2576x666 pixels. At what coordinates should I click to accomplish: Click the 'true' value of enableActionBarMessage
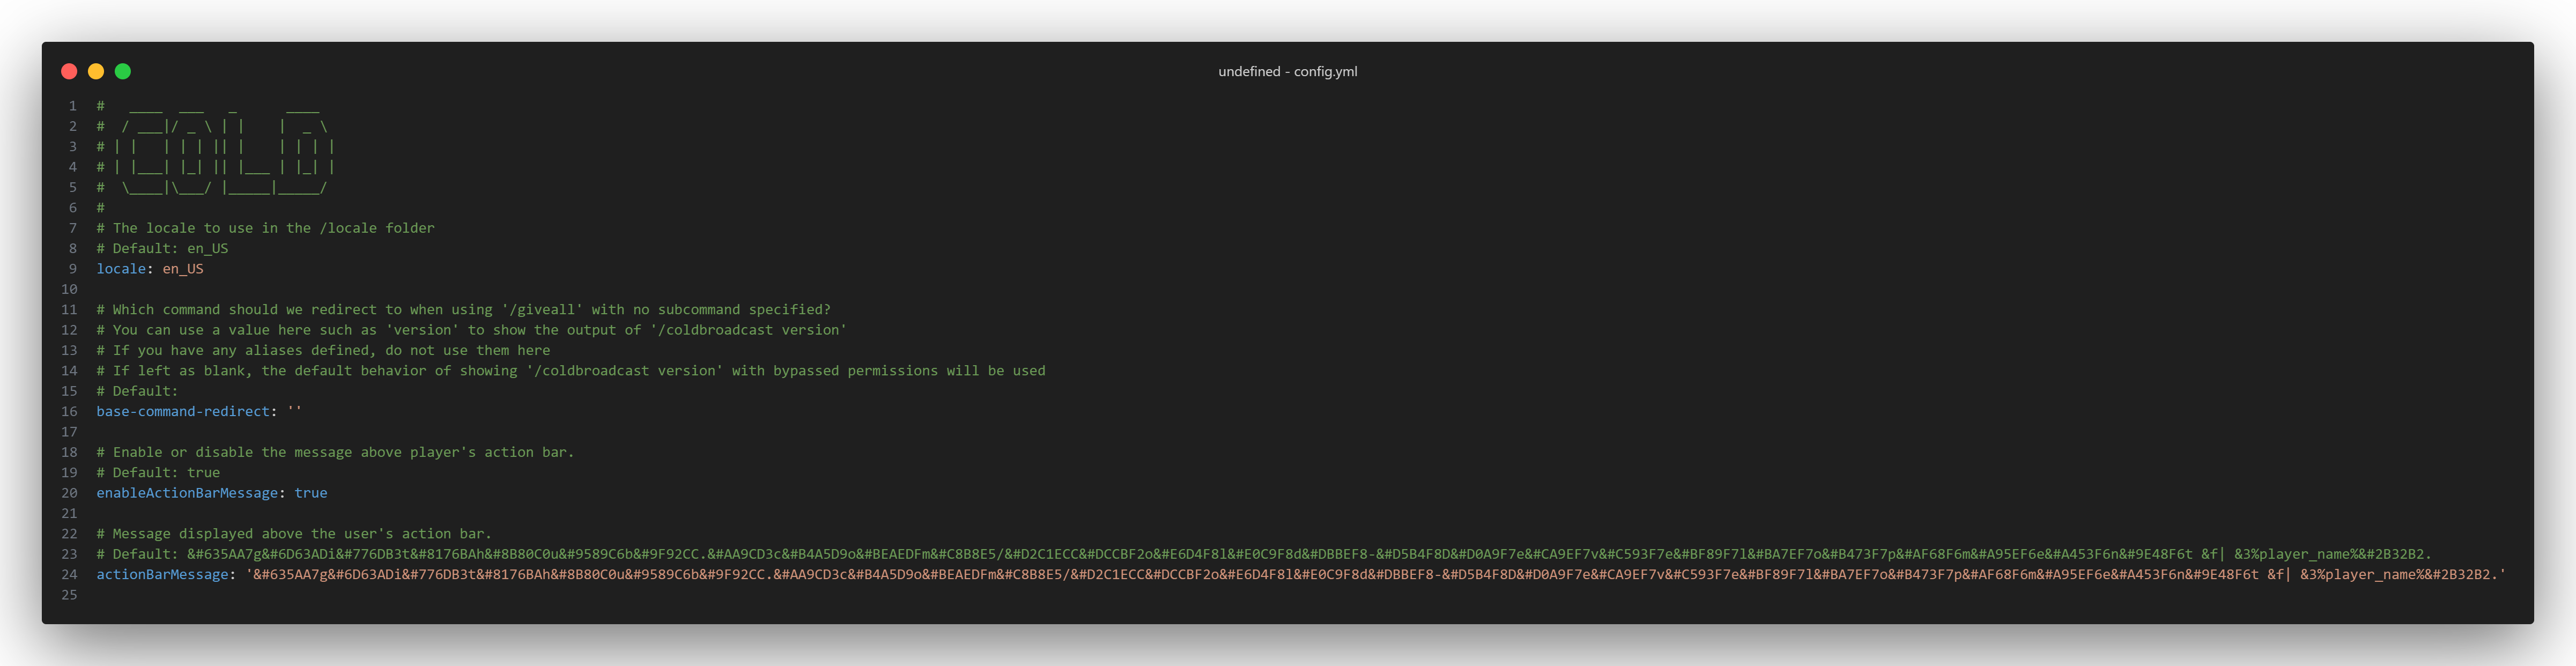click(x=311, y=493)
